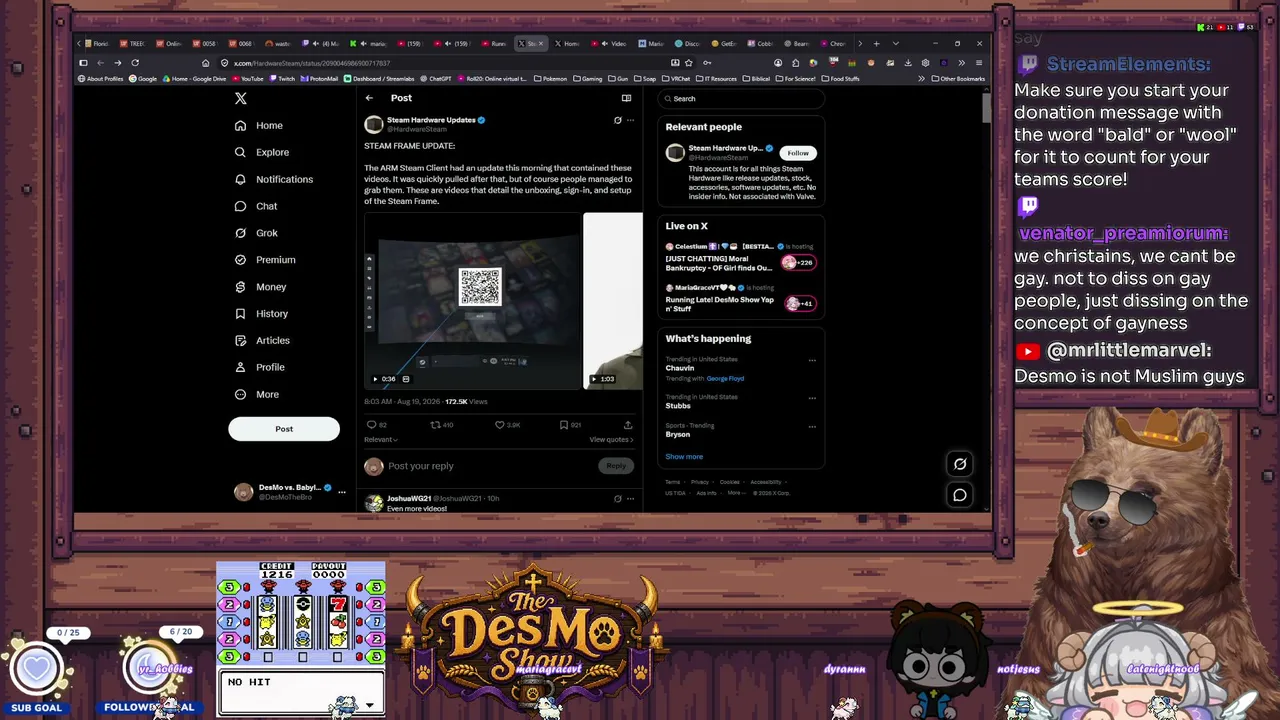
Task: Play the 1:03 video in the post
Action: coord(613,300)
